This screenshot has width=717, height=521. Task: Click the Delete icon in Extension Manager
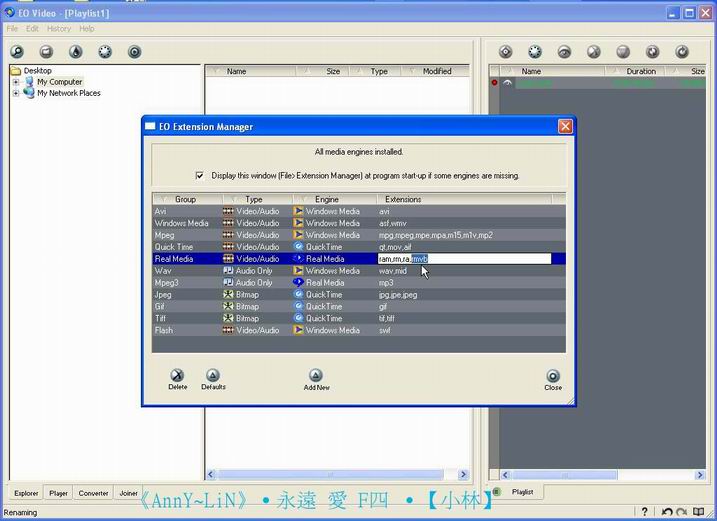(177, 376)
